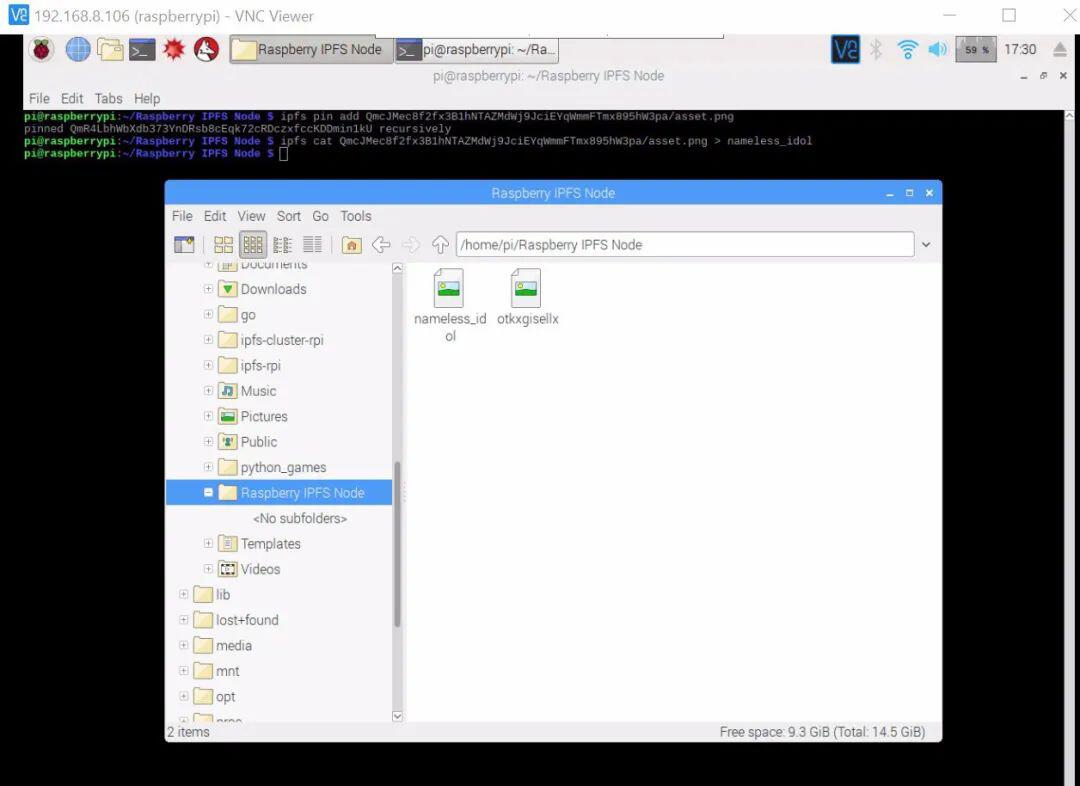1080x786 pixels.
Task: Open the file manager Edit menu
Action: coord(215,216)
